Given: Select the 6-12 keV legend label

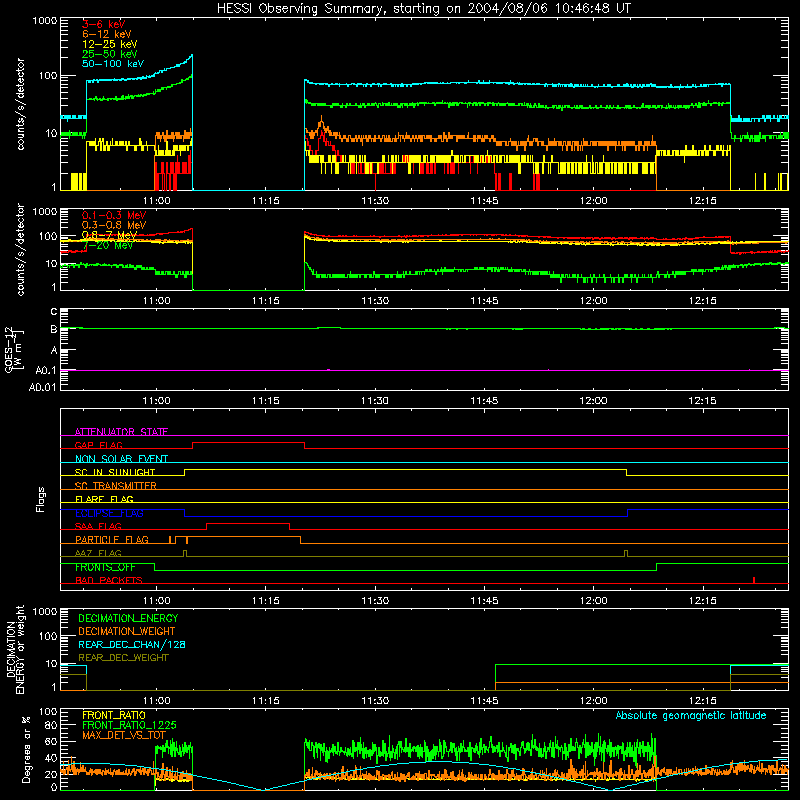Looking at the screenshot, I should (107, 34).
